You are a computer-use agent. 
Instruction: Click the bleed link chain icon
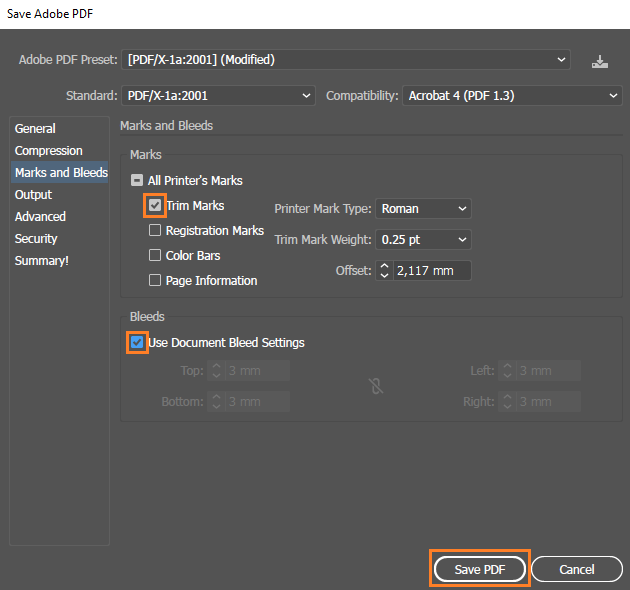tap(376, 386)
